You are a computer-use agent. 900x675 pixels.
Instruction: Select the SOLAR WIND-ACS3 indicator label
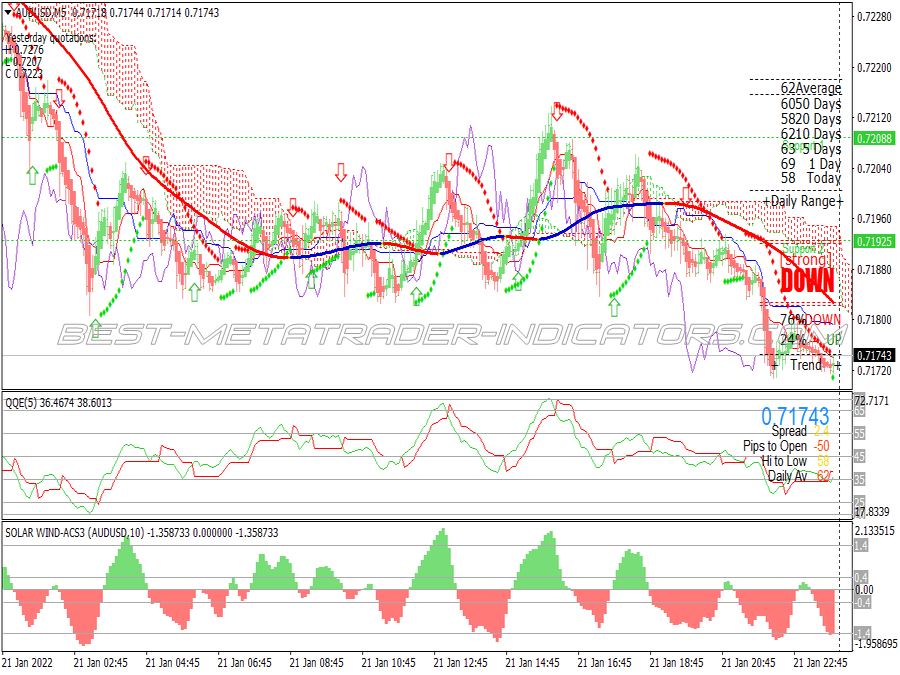142,533
